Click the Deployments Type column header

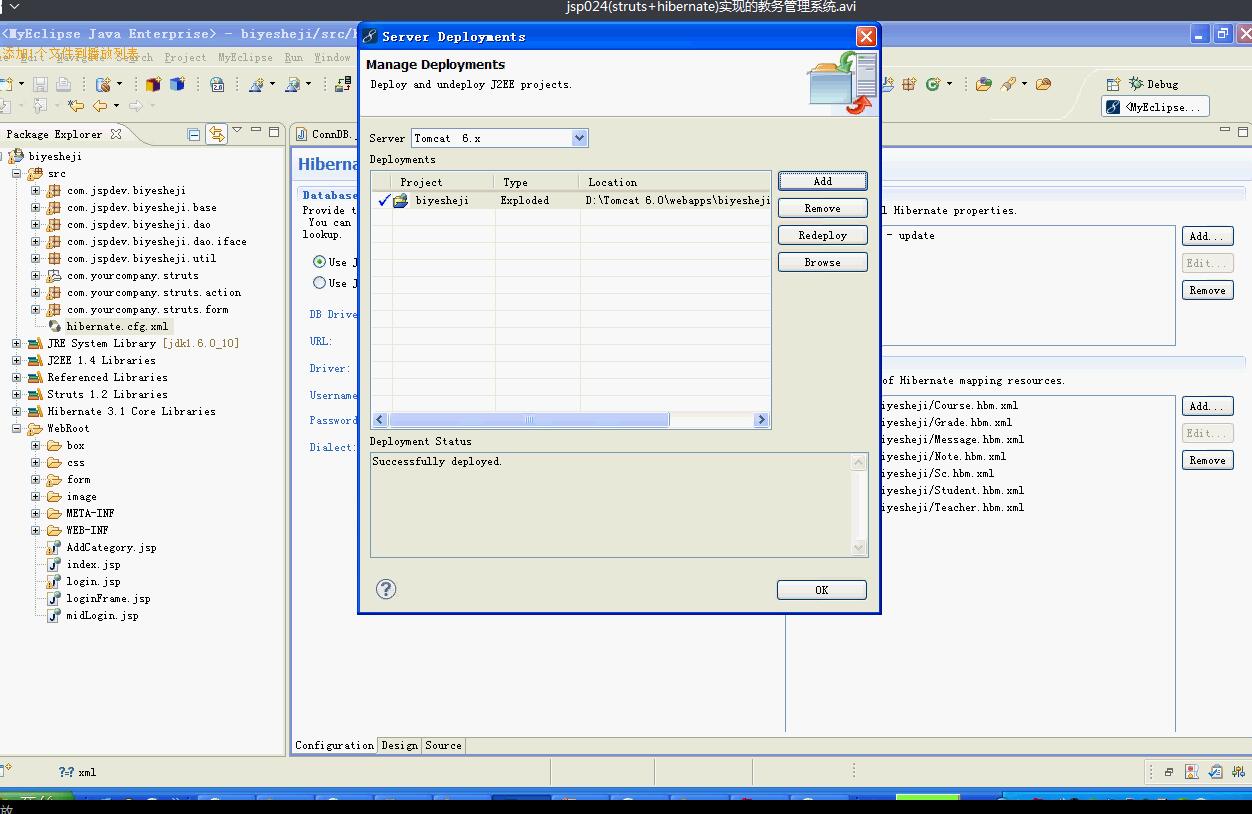(x=537, y=182)
